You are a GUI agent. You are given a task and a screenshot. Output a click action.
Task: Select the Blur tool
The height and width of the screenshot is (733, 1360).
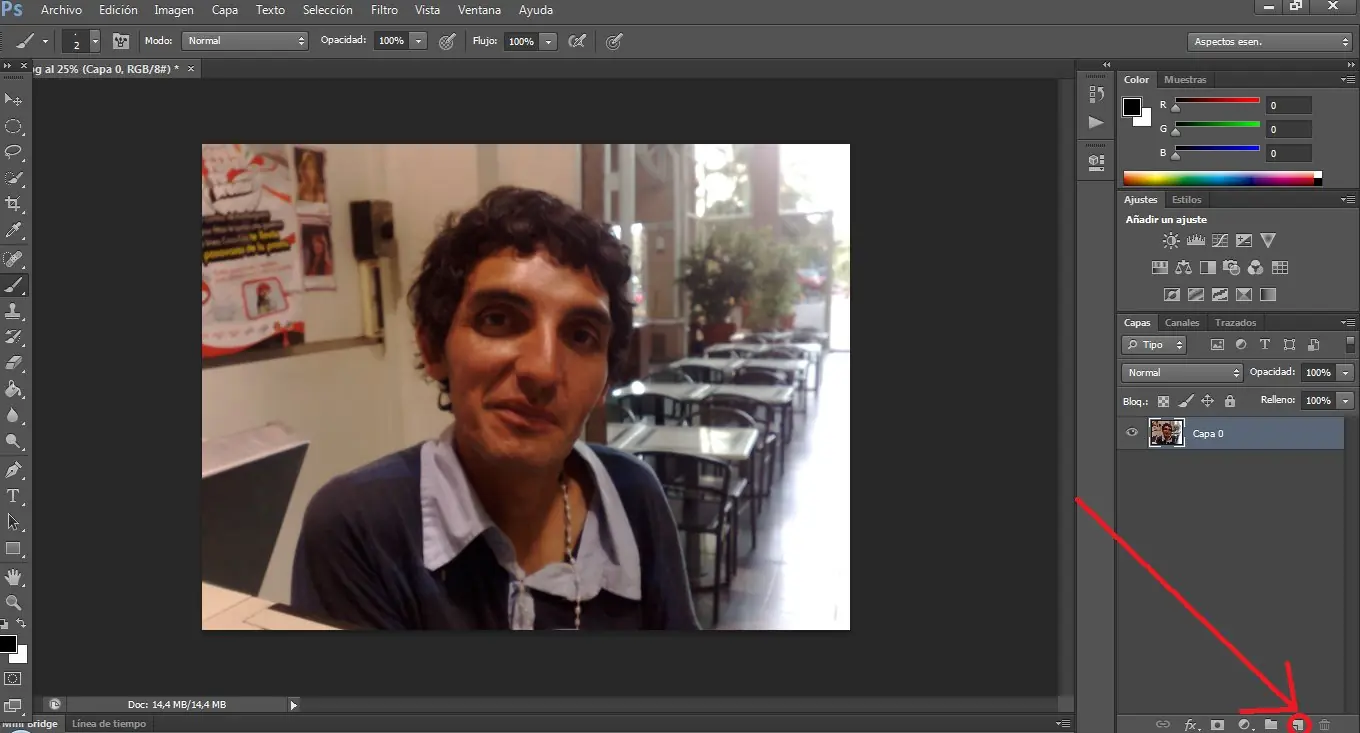[14, 415]
